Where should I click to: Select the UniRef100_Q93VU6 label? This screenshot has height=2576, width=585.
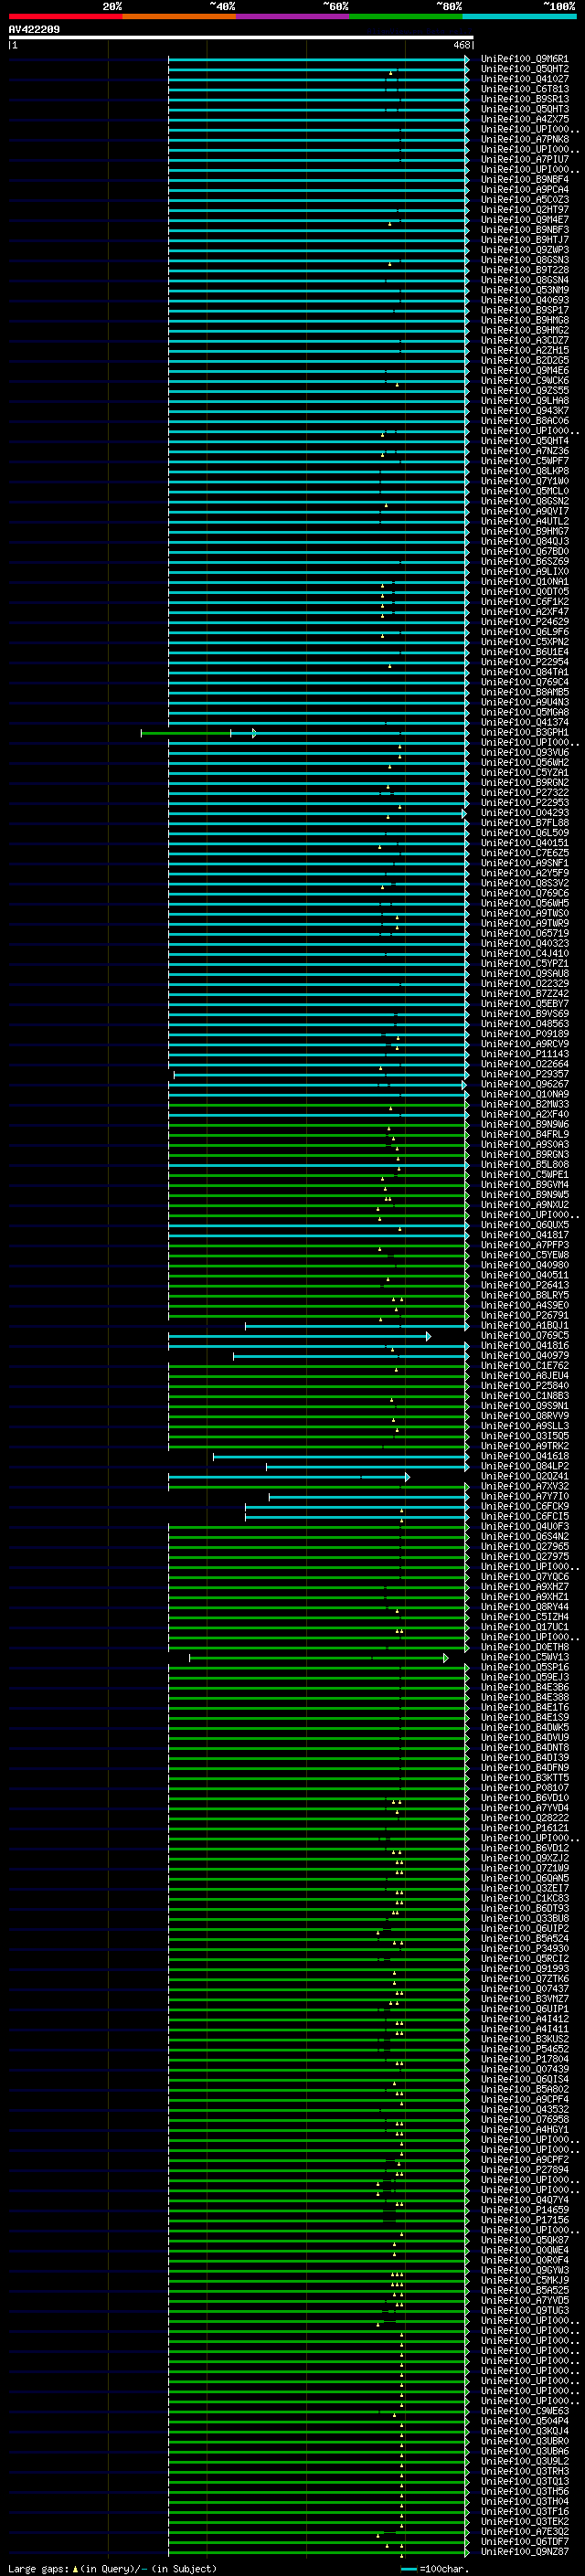525,752
